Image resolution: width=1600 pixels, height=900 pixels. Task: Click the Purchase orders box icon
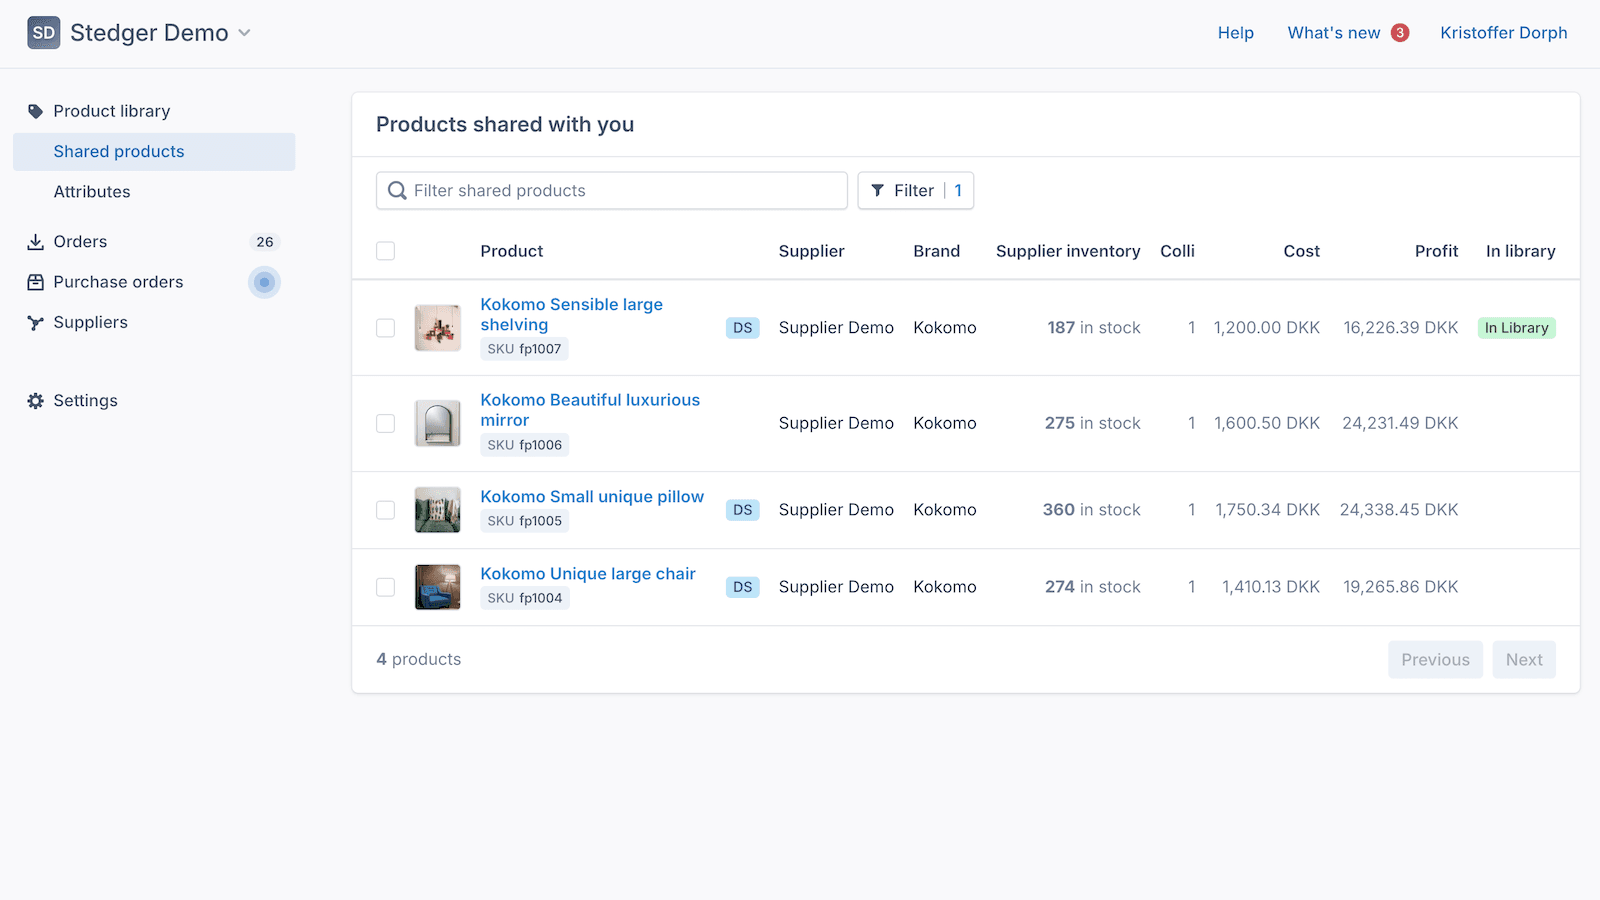coord(36,282)
